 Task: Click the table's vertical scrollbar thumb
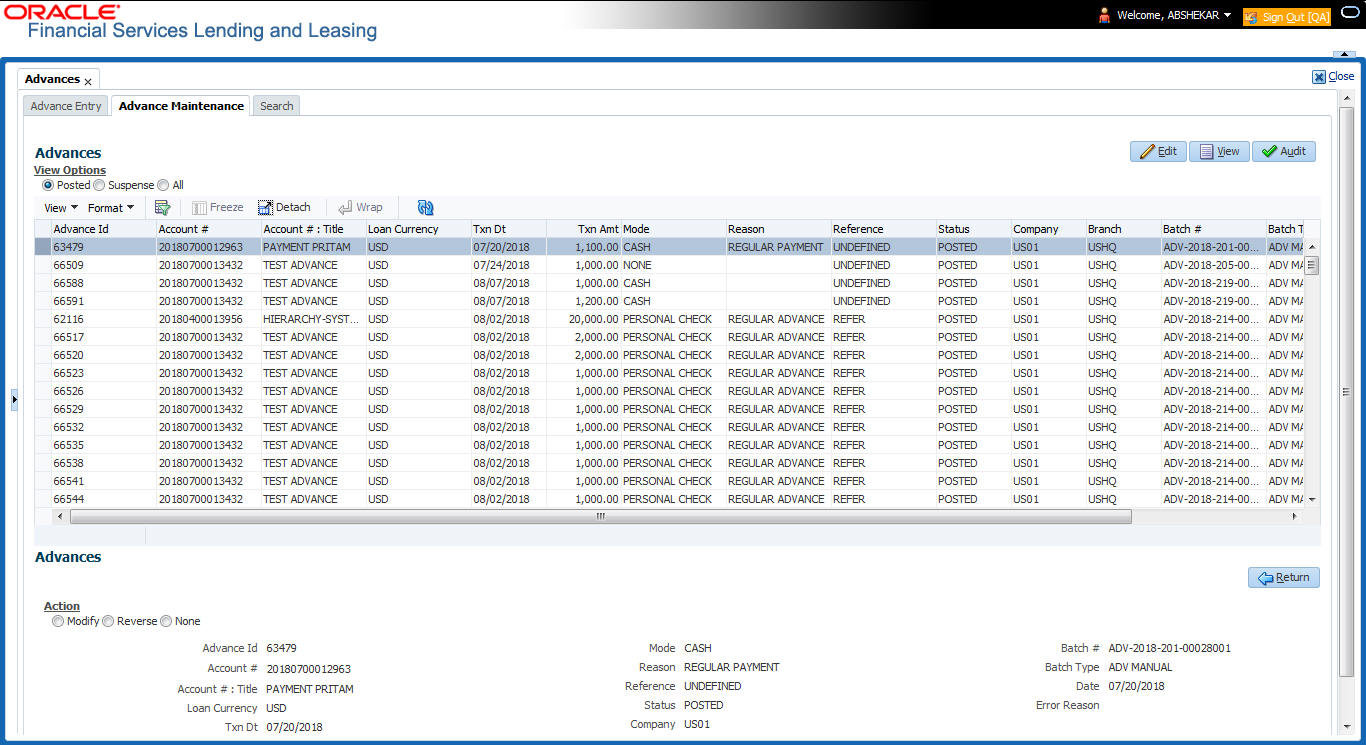tap(1312, 265)
